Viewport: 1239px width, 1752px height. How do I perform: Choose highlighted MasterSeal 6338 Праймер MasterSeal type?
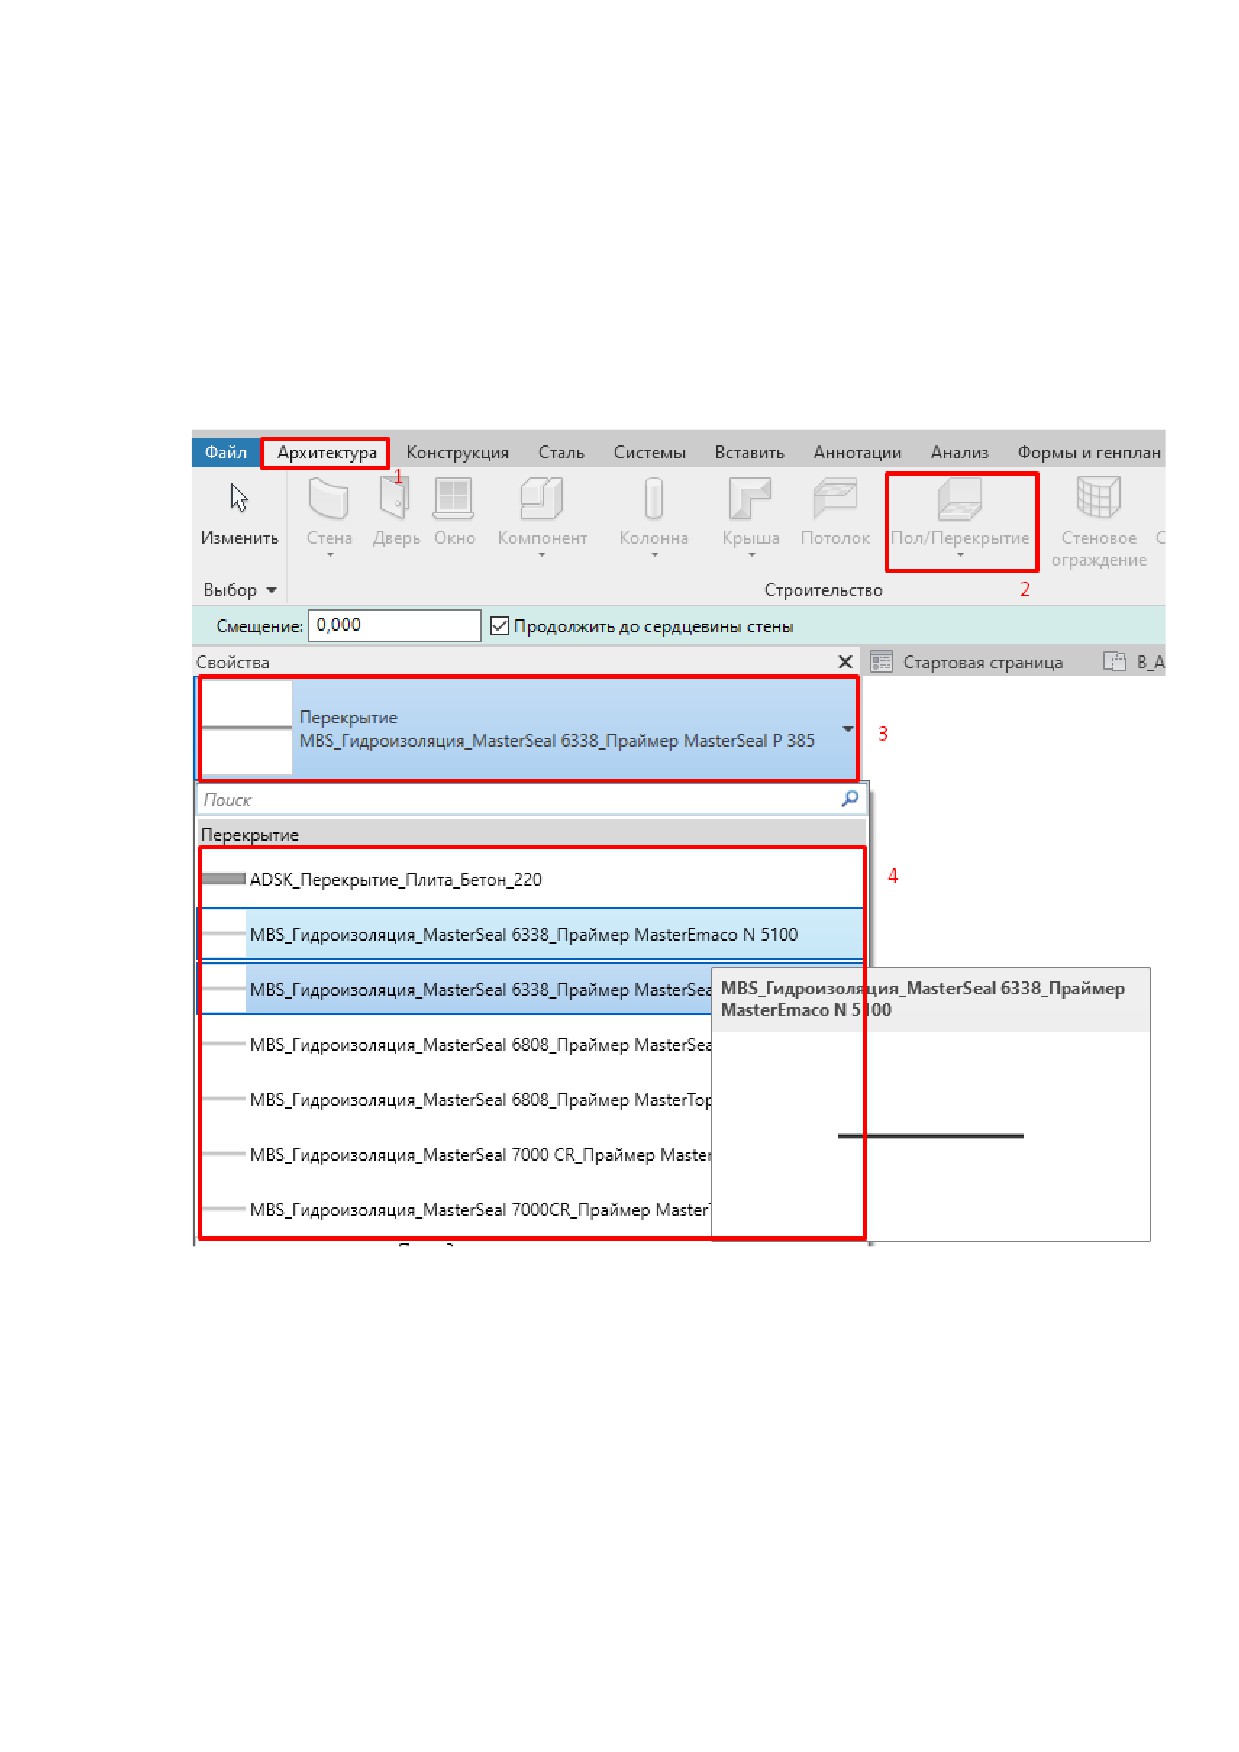point(455,990)
